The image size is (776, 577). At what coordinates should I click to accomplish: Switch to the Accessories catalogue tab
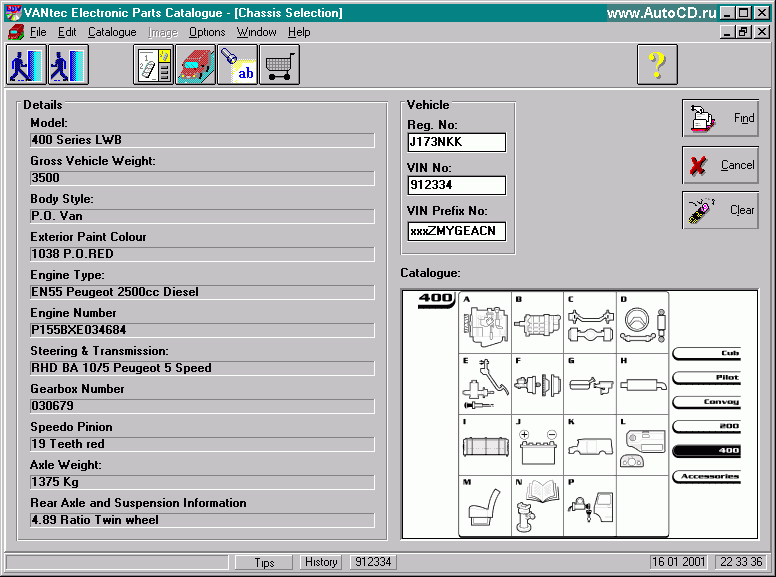click(x=707, y=477)
